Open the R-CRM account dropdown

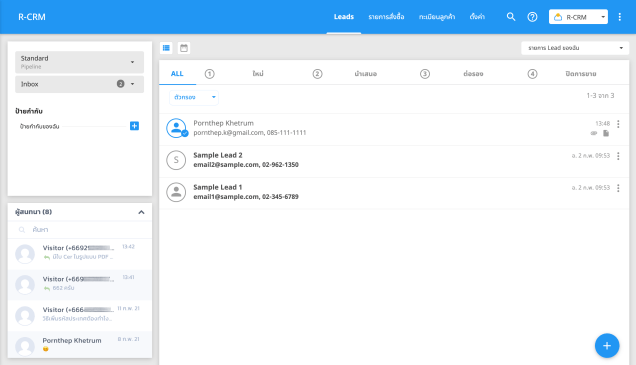pyautogui.click(x=578, y=17)
